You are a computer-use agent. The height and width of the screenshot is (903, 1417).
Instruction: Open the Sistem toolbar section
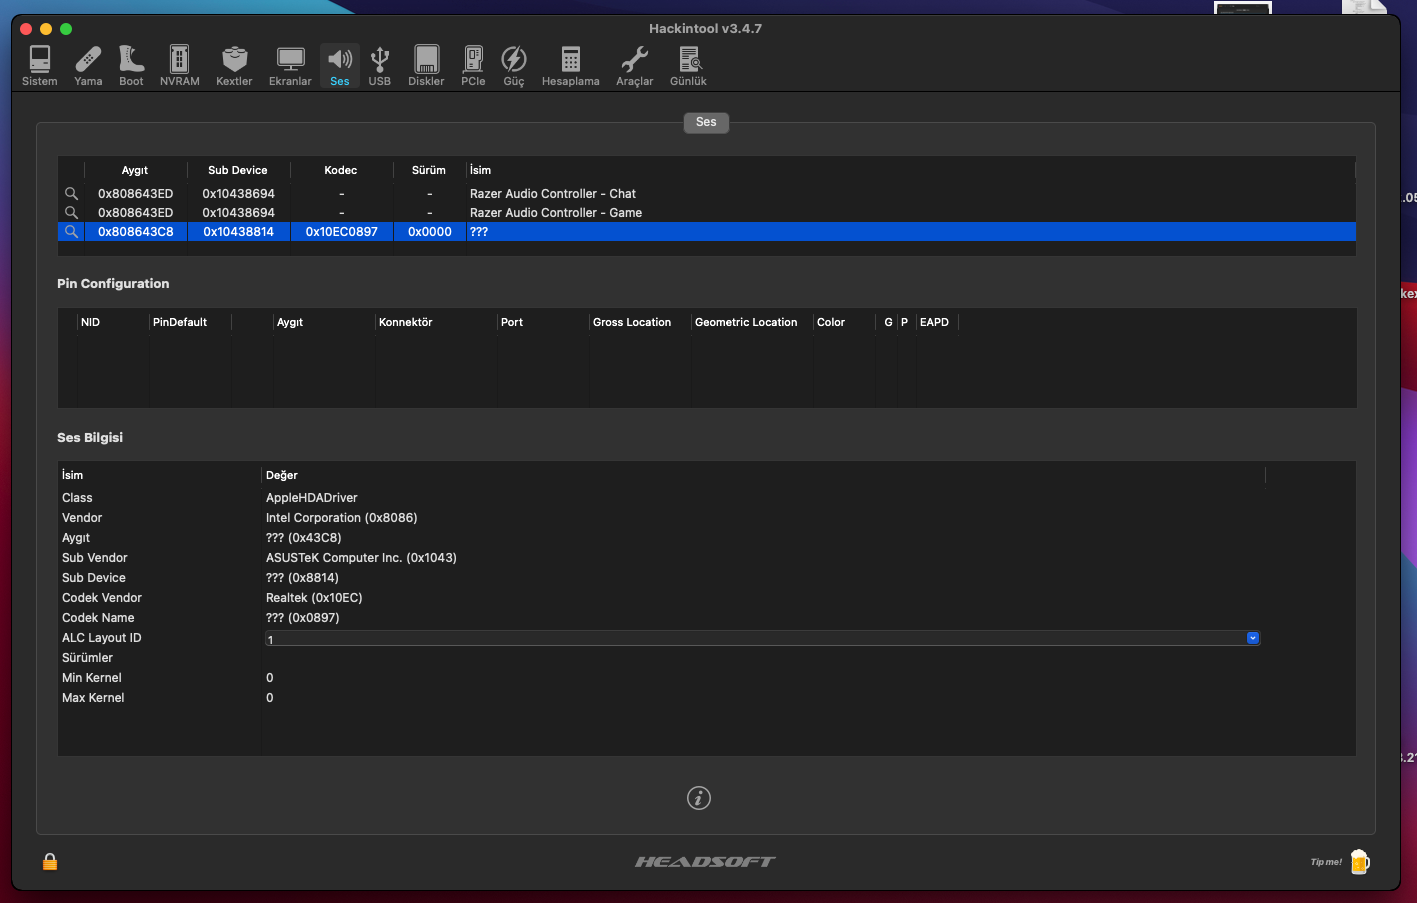click(40, 66)
